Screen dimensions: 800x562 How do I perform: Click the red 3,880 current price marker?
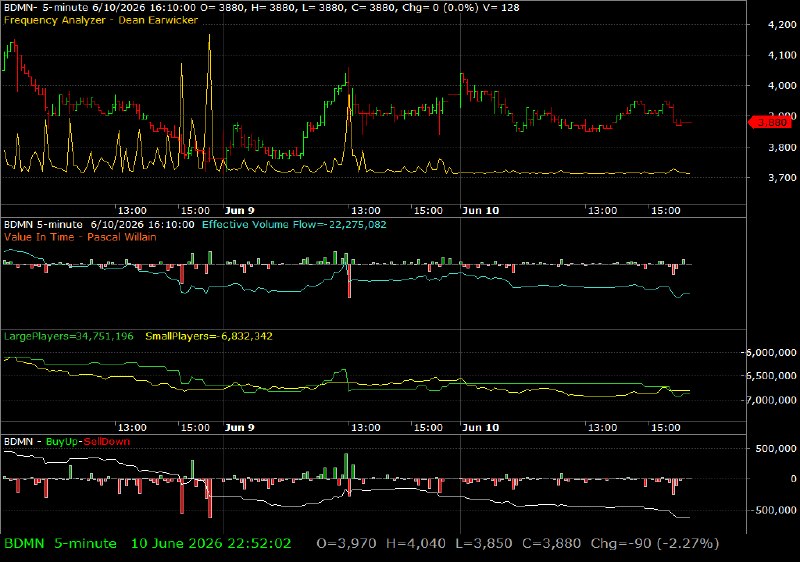[771, 122]
